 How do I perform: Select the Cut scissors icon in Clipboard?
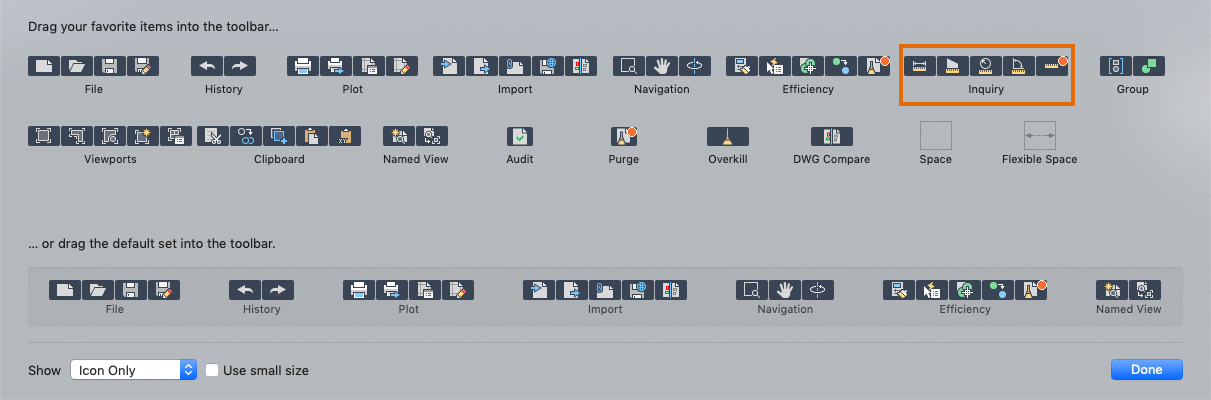213,137
